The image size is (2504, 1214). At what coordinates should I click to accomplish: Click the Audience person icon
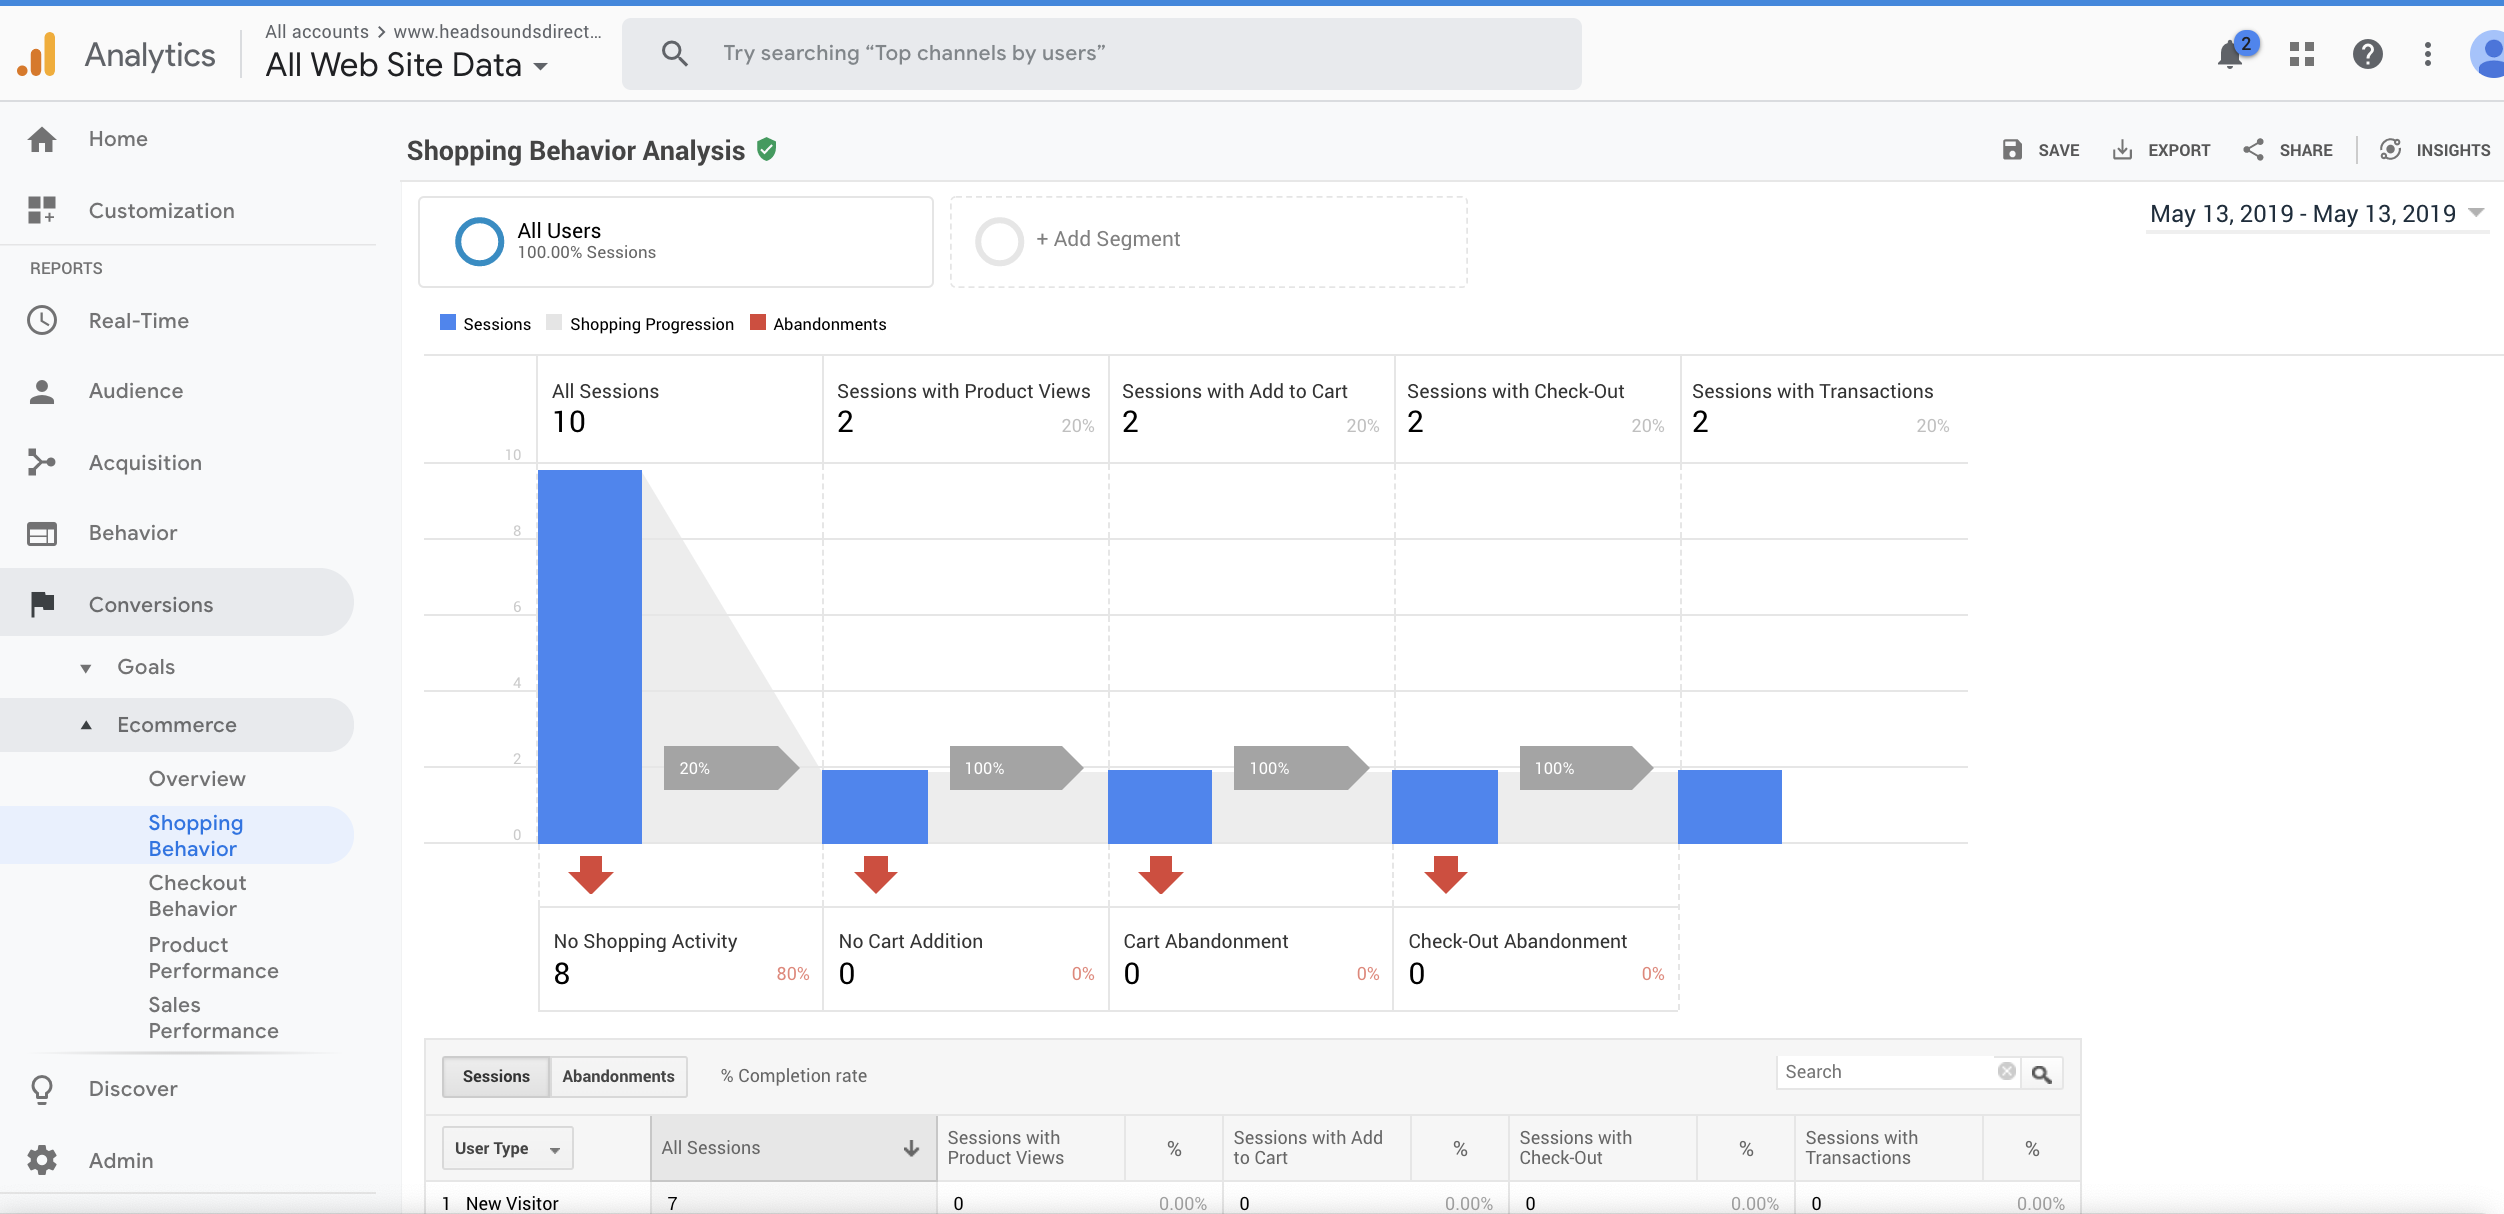click(x=42, y=391)
